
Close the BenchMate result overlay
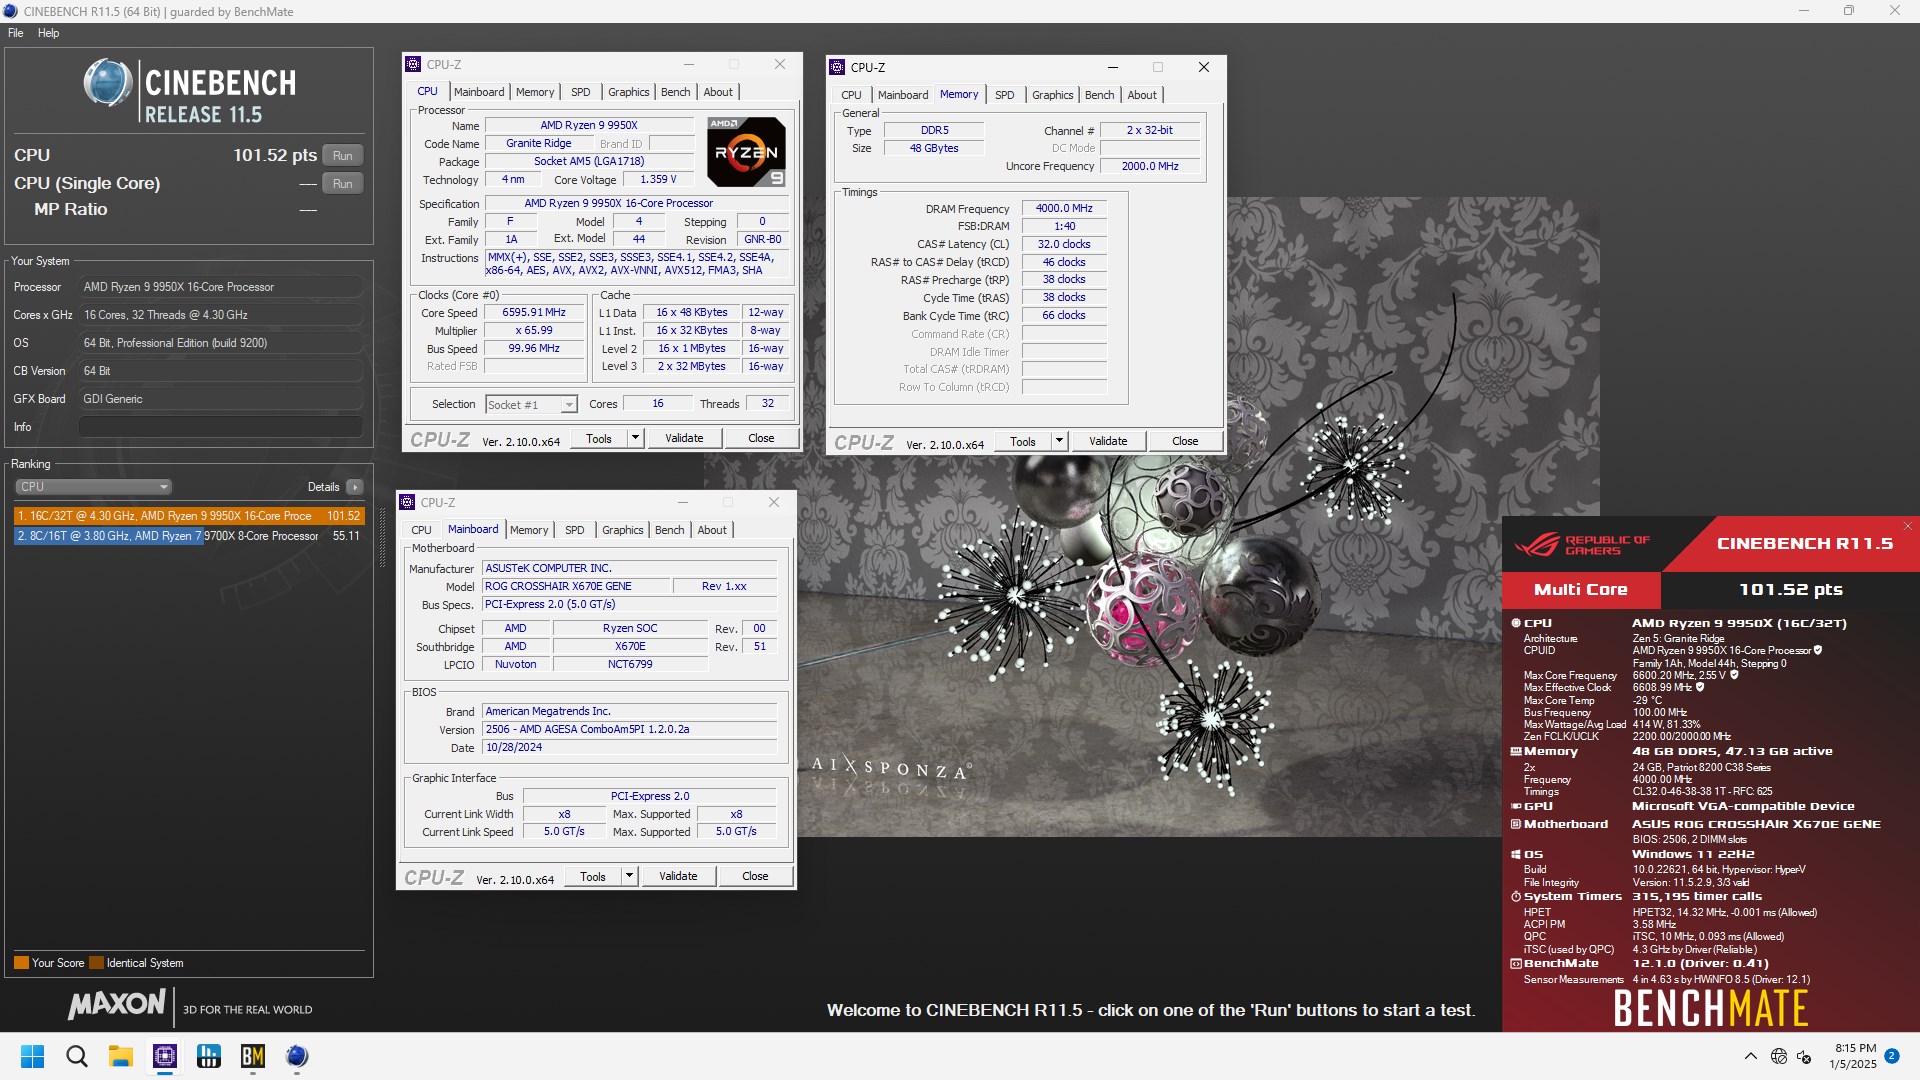point(1907,526)
